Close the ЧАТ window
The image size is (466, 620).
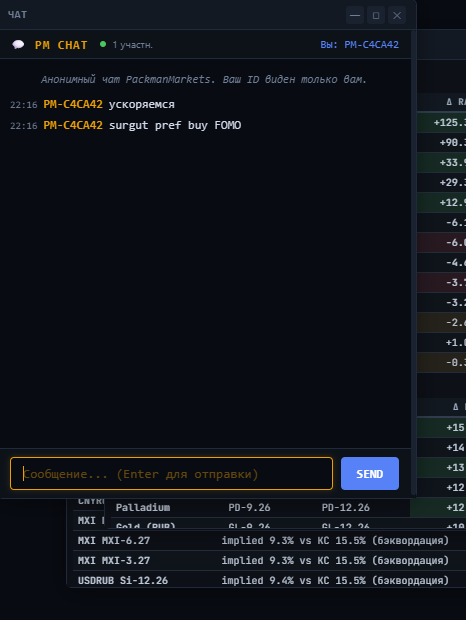tap(397, 15)
